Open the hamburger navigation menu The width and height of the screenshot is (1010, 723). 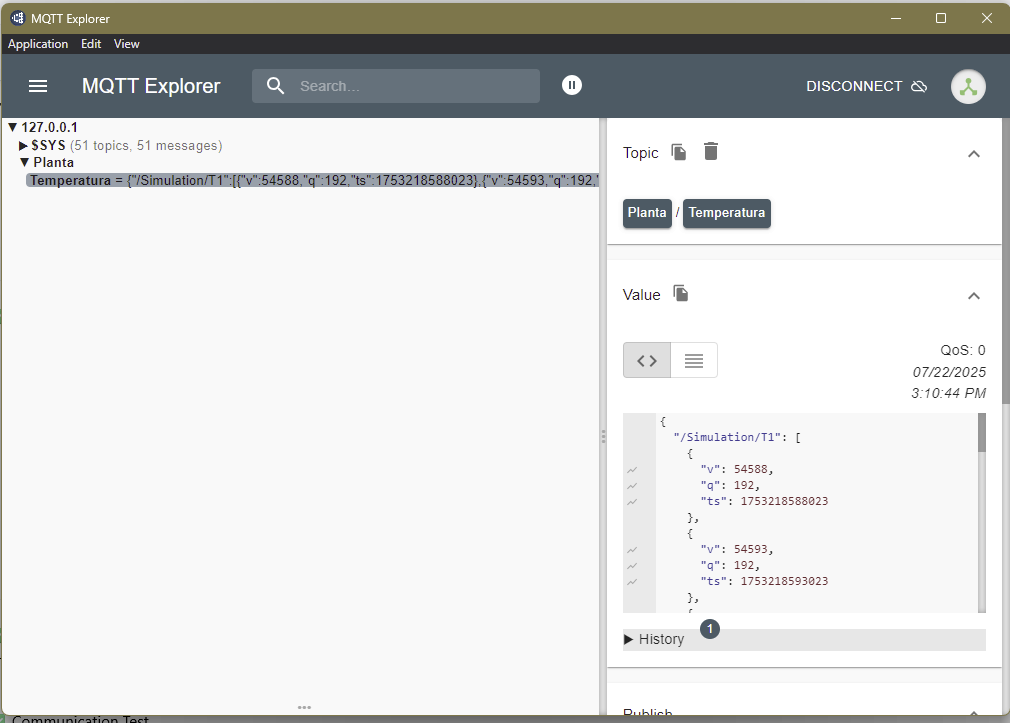38,86
